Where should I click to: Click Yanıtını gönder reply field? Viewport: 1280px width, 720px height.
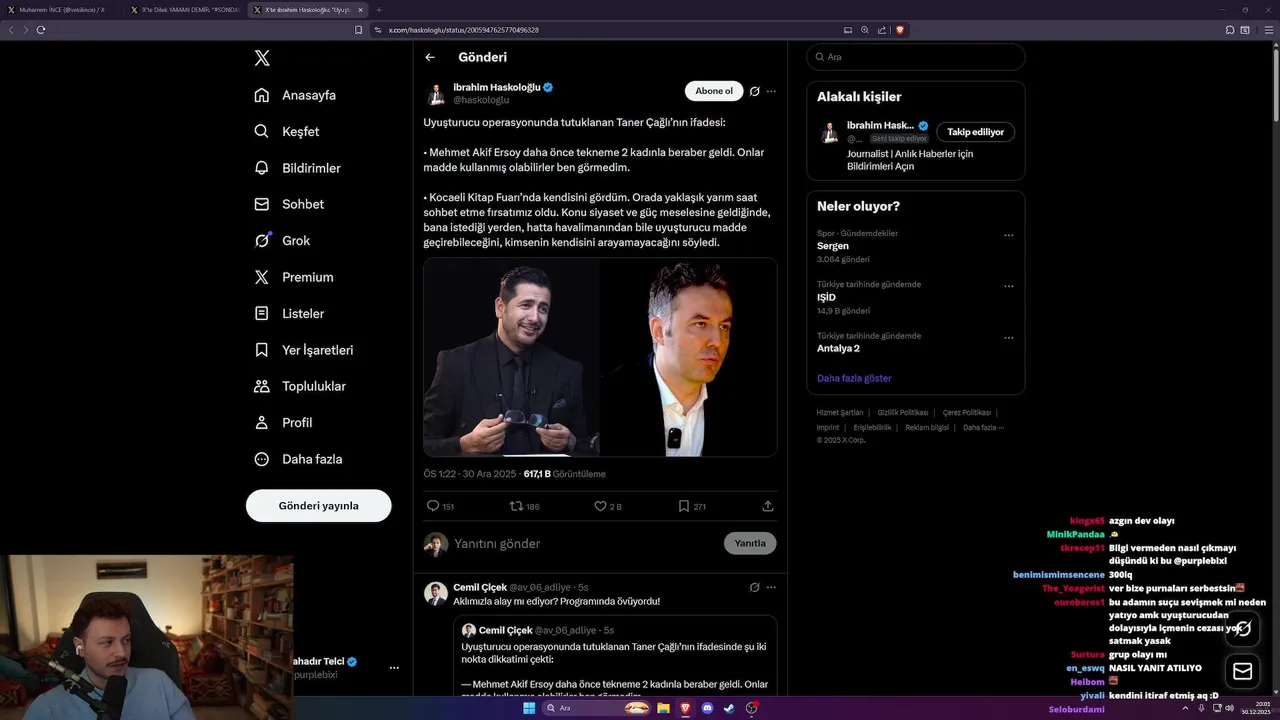point(584,544)
